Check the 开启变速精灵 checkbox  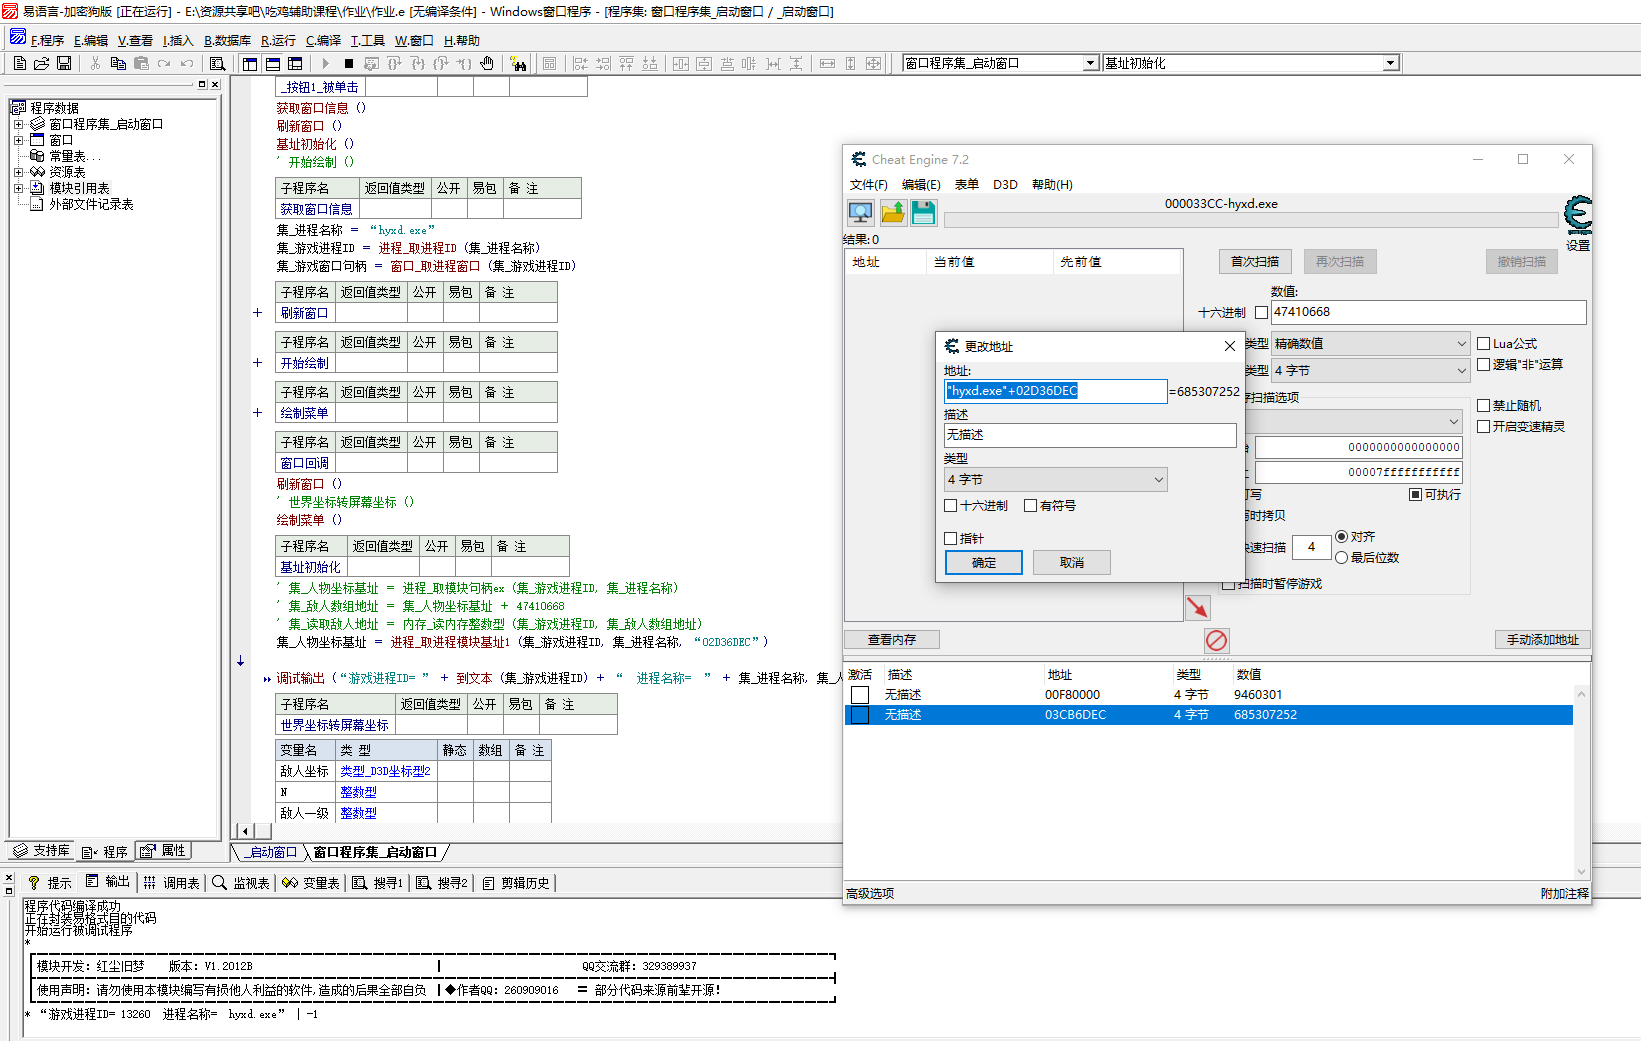tap(1484, 426)
